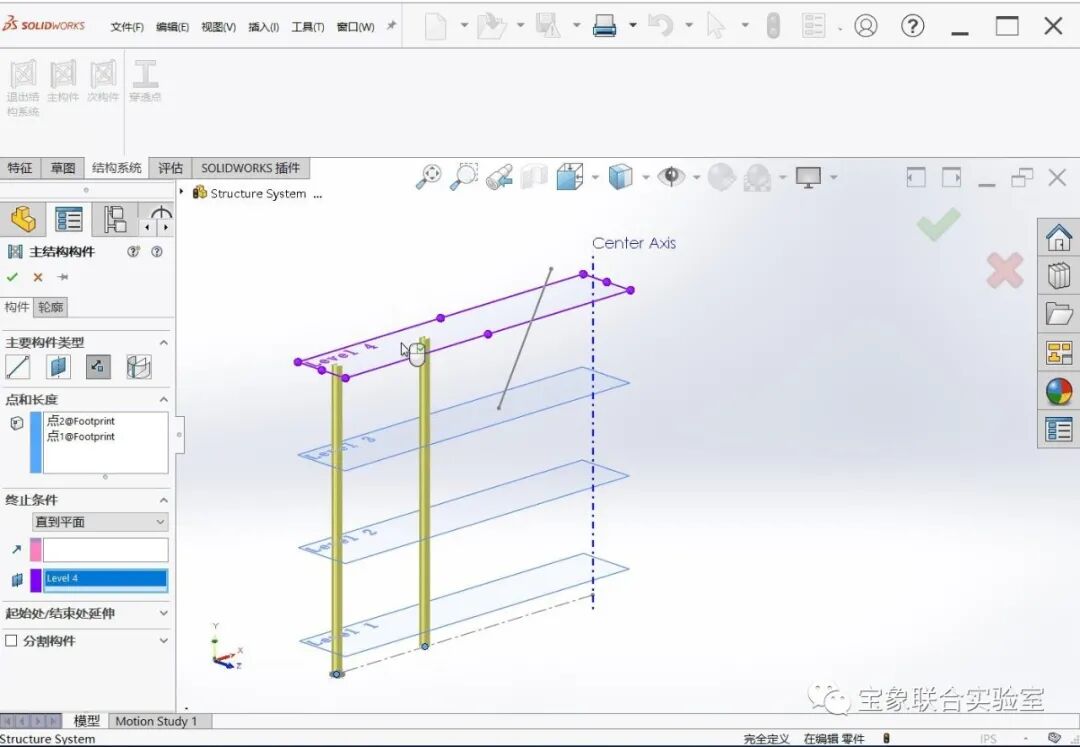
Task: Click the View Settings monitor icon
Action: [x=808, y=177]
